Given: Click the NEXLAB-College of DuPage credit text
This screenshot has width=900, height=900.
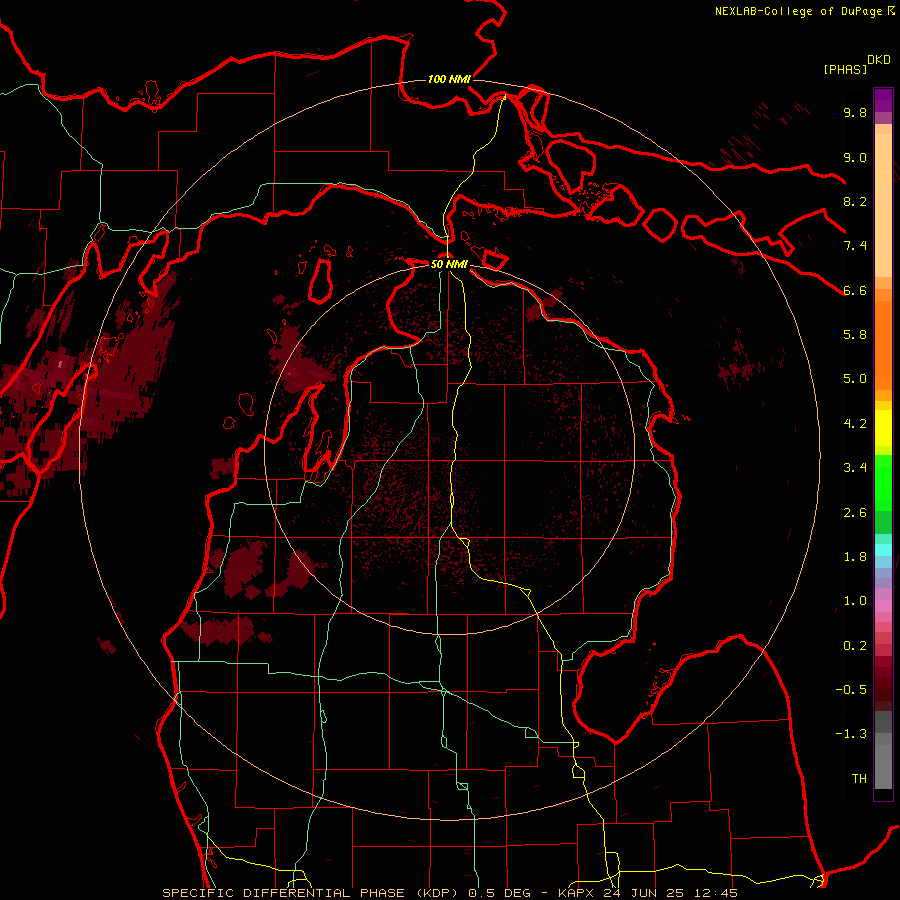Looking at the screenshot, I should click(x=800, y=11).
